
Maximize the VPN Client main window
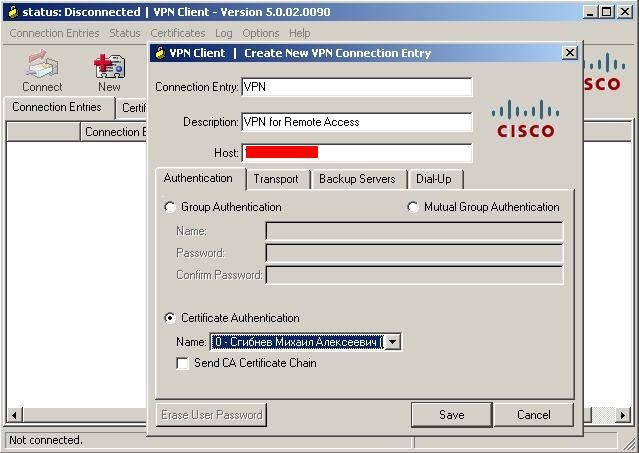click(606, 12)
